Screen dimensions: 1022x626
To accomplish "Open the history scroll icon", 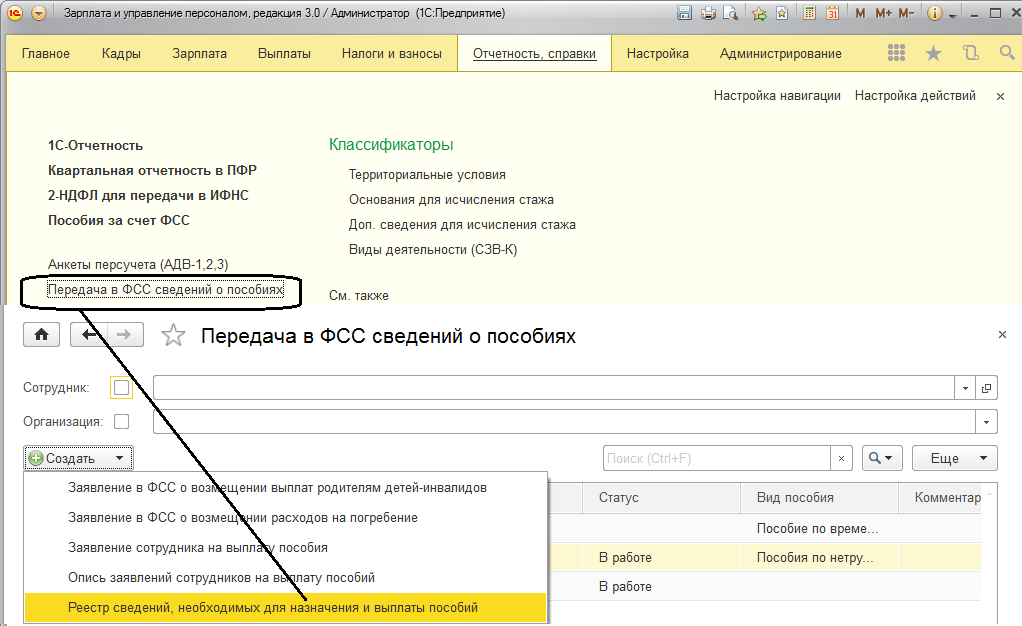I will [x=970, y=54].
